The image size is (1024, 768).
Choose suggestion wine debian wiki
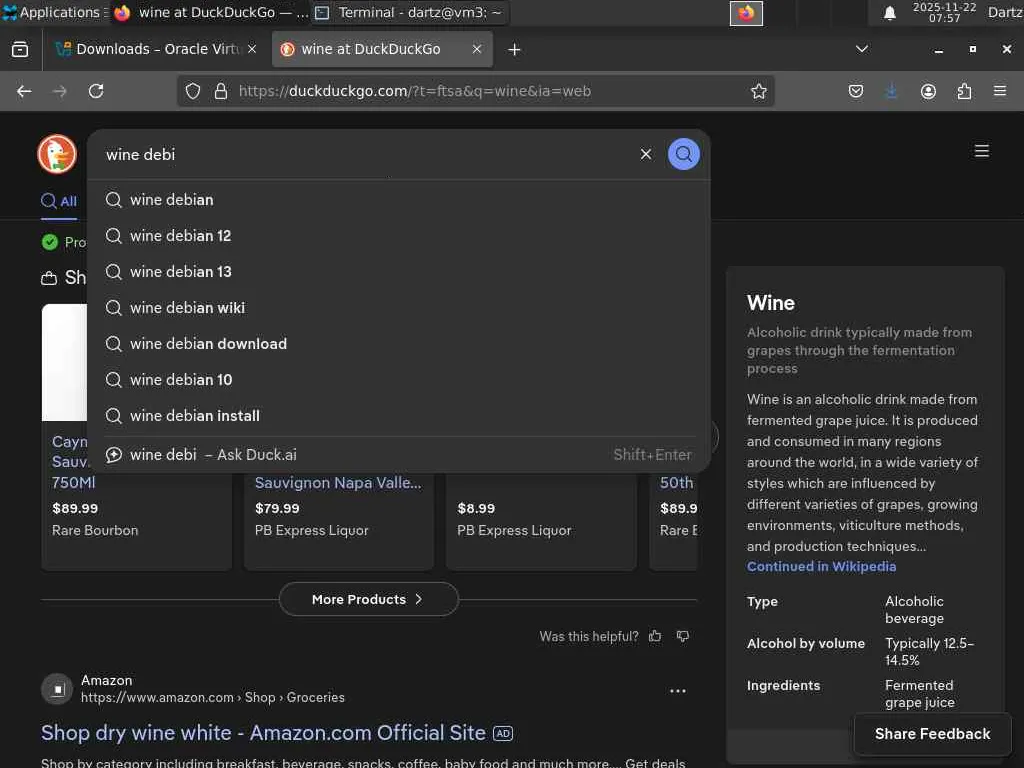click(x=398, y=308)
